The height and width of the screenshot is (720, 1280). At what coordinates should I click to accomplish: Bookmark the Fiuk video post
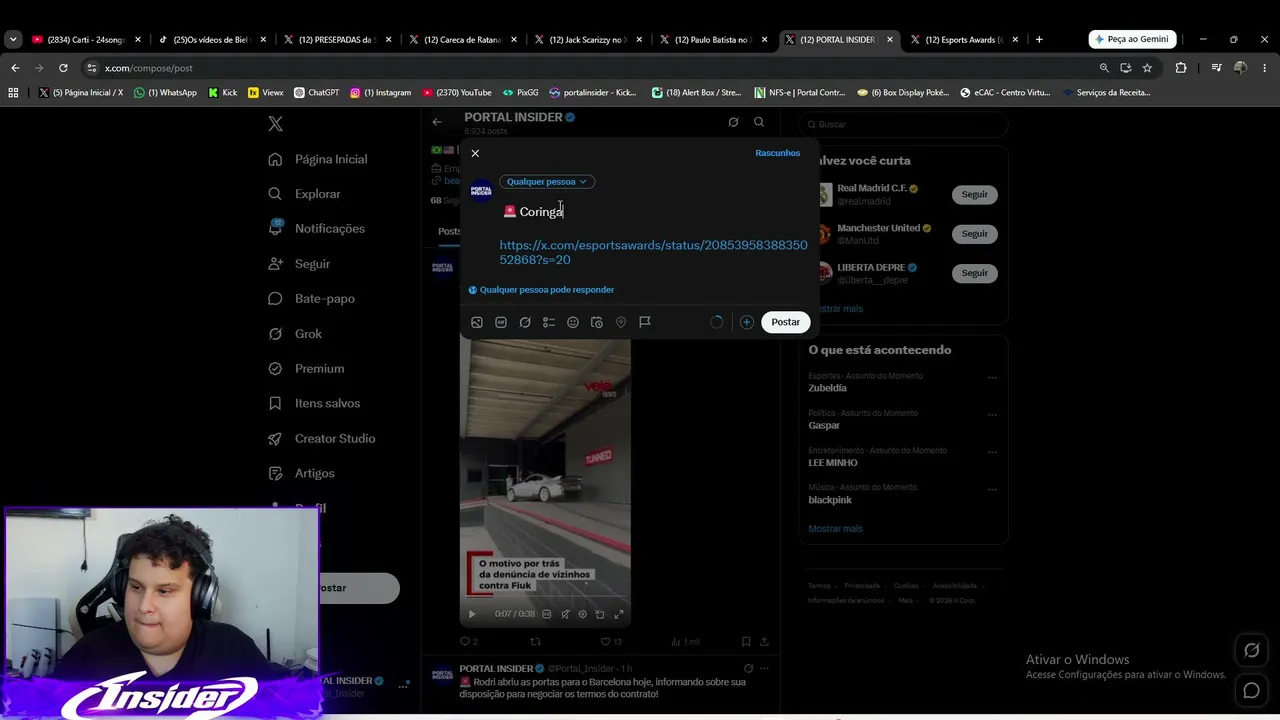[x=746, y=642]
